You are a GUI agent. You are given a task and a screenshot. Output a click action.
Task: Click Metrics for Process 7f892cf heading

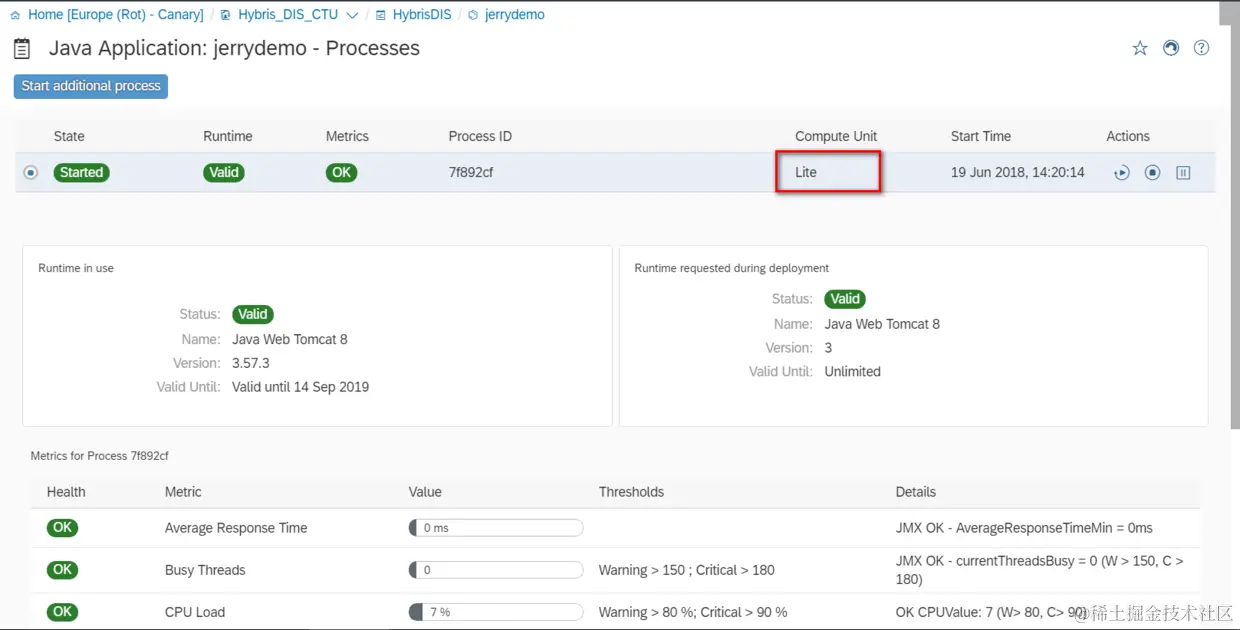99,456
